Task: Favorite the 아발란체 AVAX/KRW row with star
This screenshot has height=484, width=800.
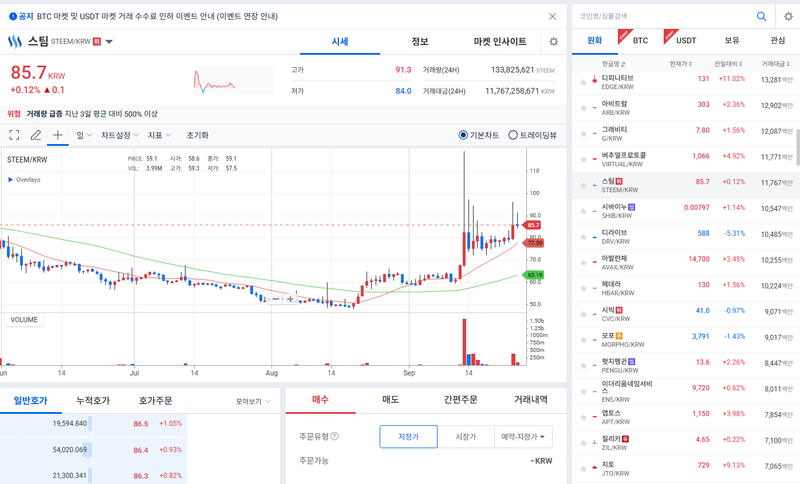Action: 583,263
